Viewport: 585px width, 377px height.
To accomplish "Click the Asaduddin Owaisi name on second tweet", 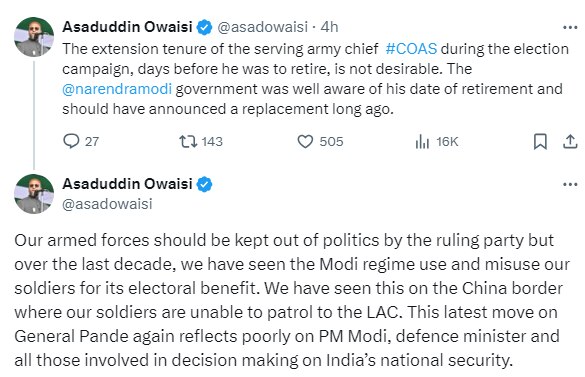I will [128, 184].
